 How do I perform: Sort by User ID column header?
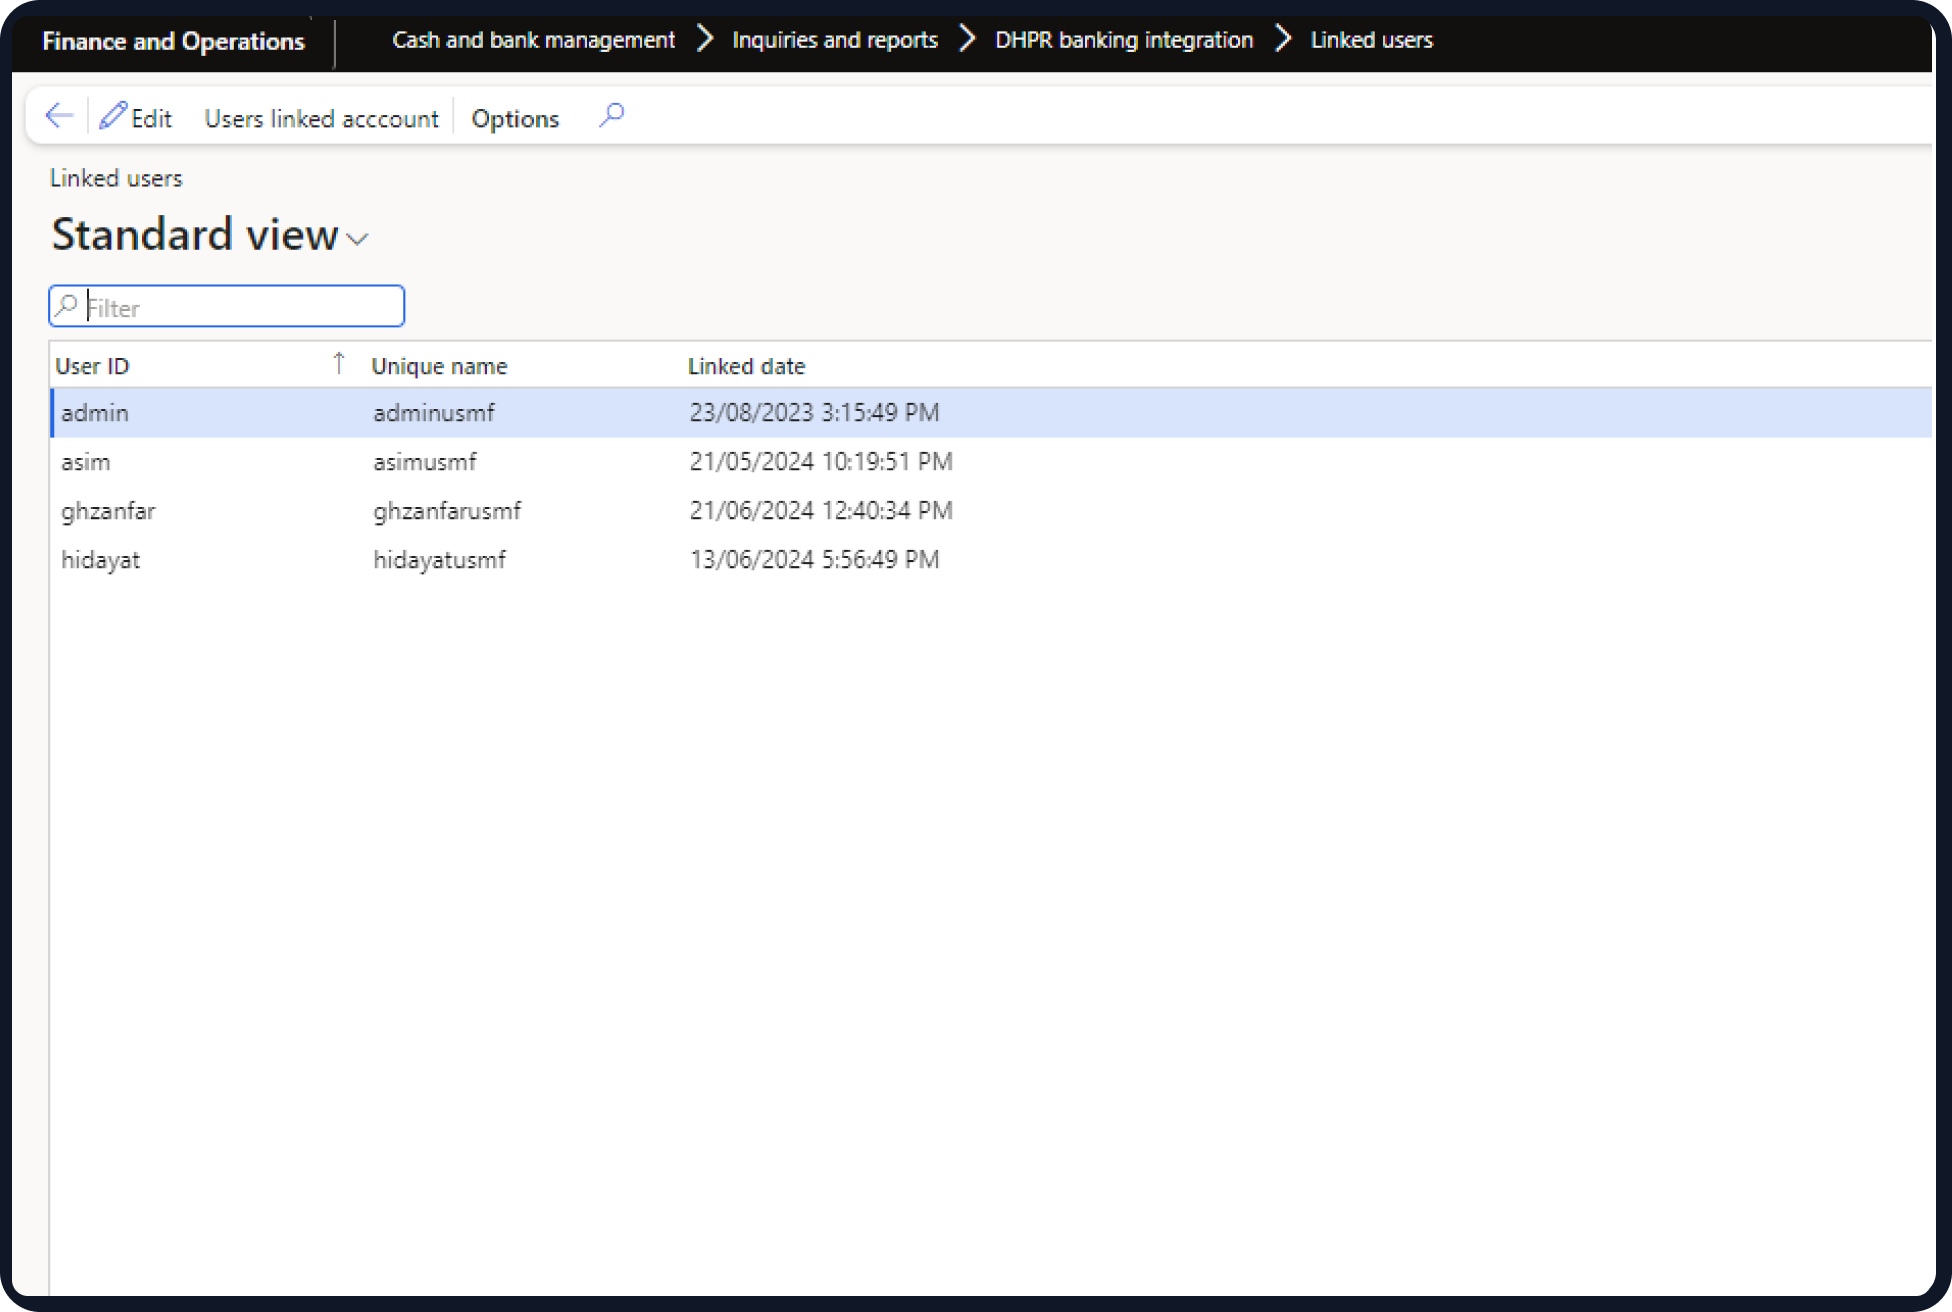[x=92, y=366]
